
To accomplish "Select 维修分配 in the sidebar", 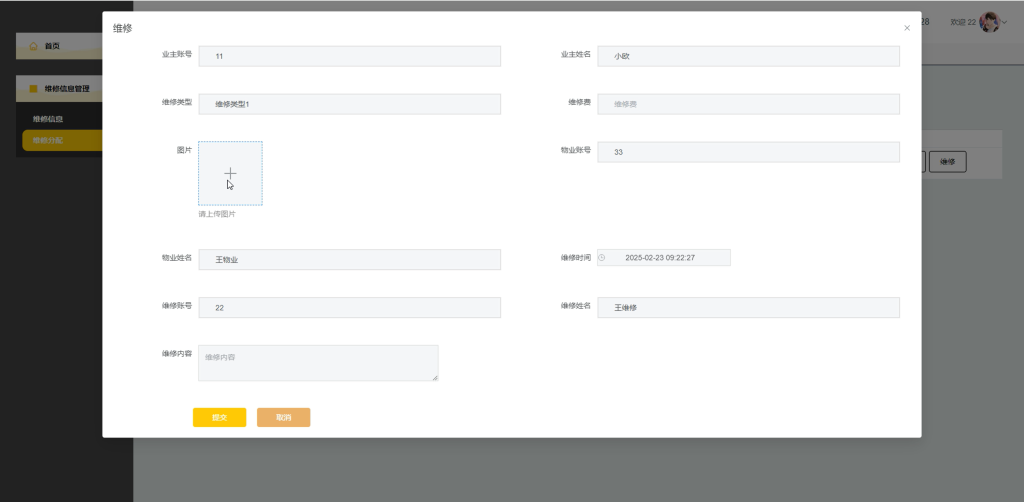I will pyautogui.click(x=62, y=140).
